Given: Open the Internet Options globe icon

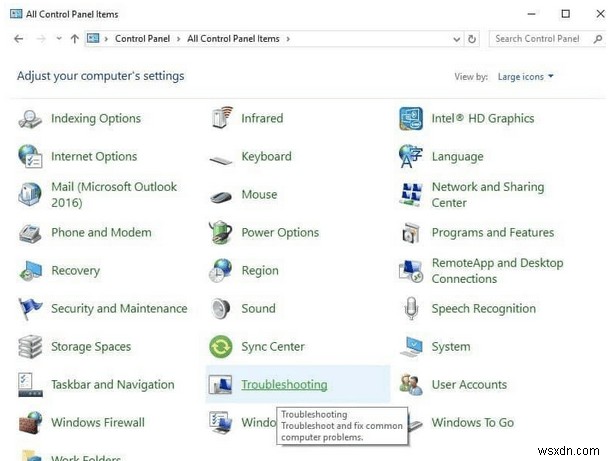Looking at the screenshot, I should 30,156.
